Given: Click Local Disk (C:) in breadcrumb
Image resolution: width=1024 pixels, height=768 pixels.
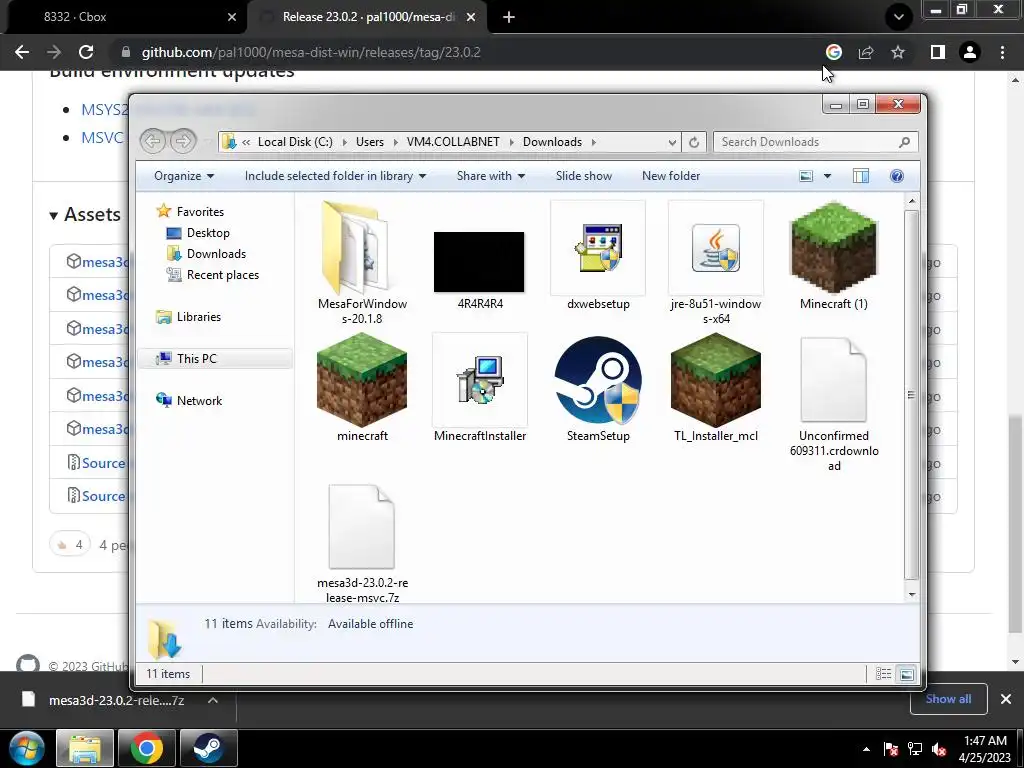Looking at the screenshot, I should (x=295, y=142).
